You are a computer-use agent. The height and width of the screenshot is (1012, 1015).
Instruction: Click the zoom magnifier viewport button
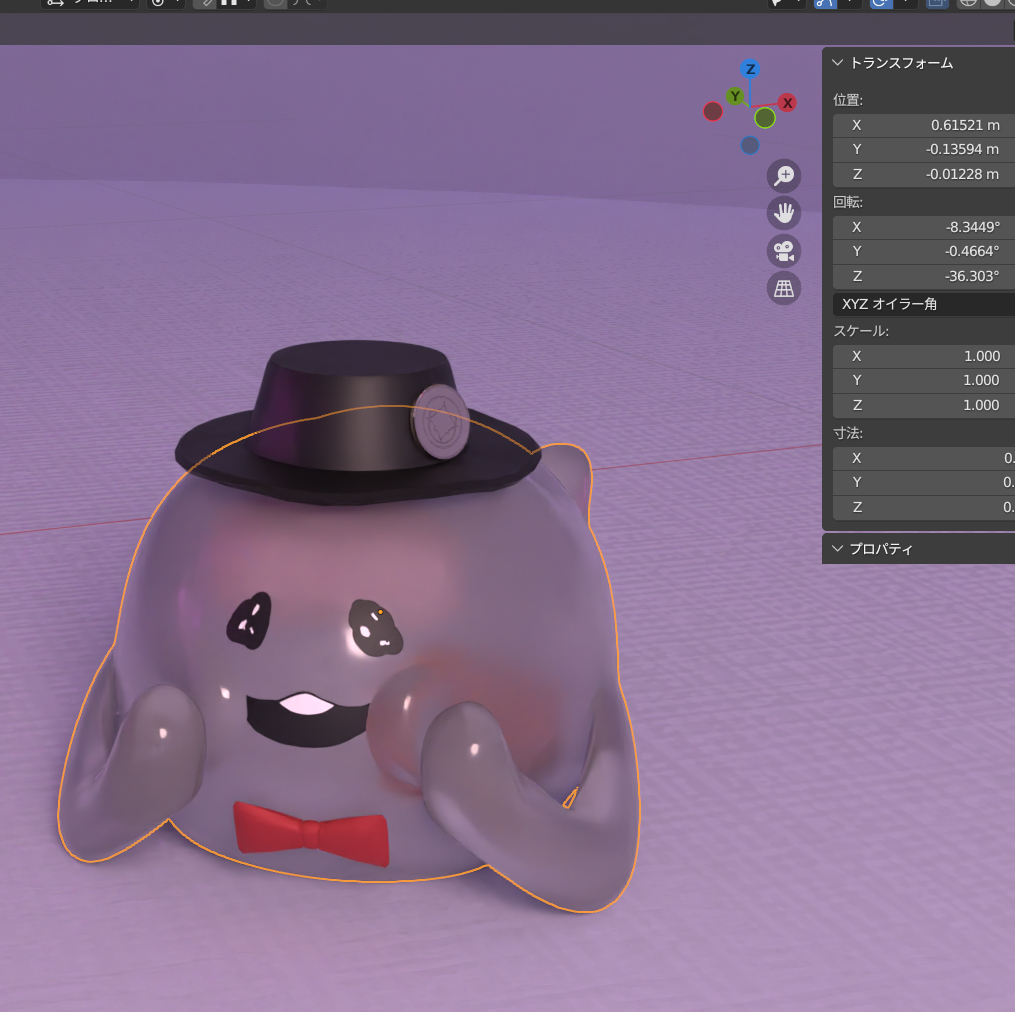pos(783,176)
